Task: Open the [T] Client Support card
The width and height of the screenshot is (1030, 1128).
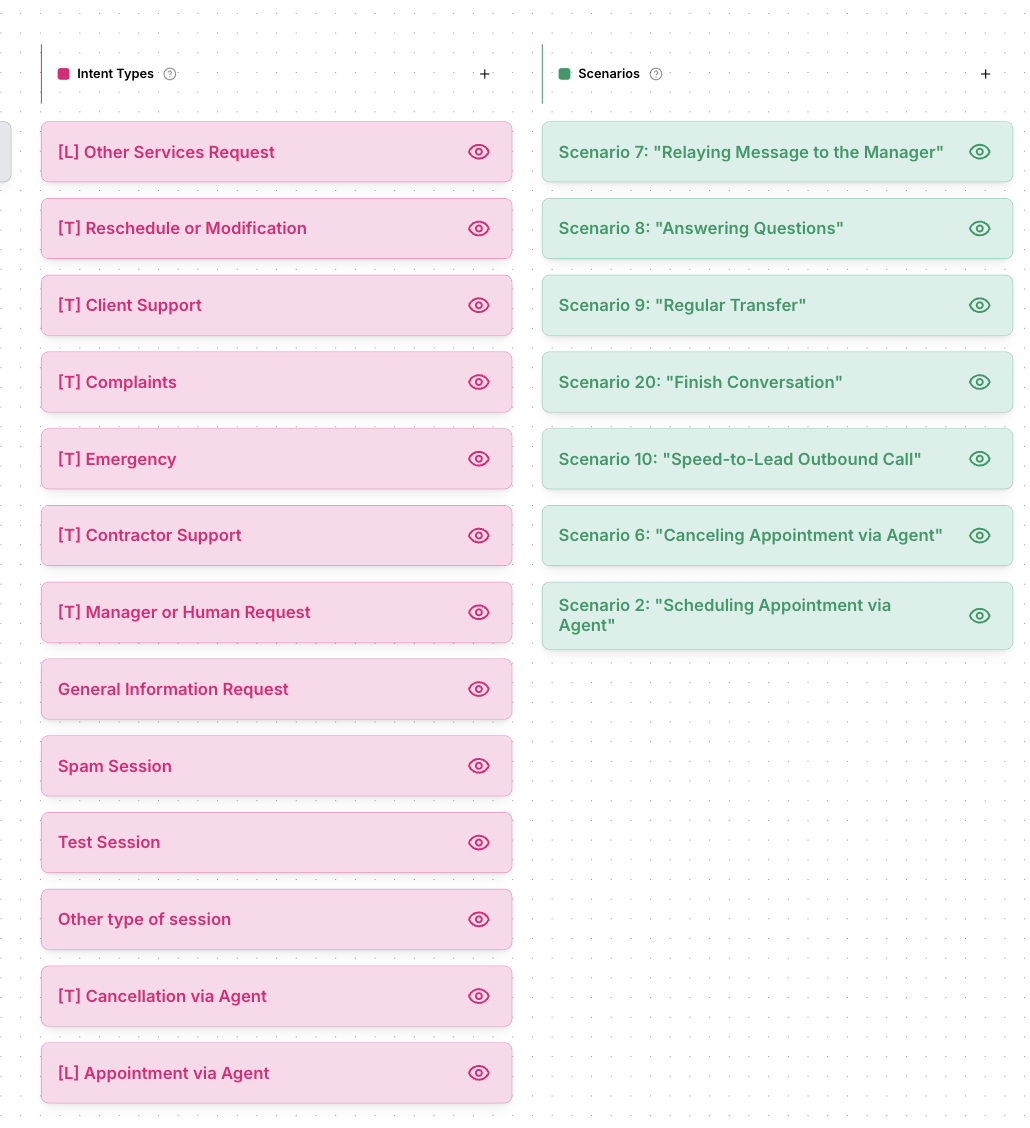Action: 276,305
